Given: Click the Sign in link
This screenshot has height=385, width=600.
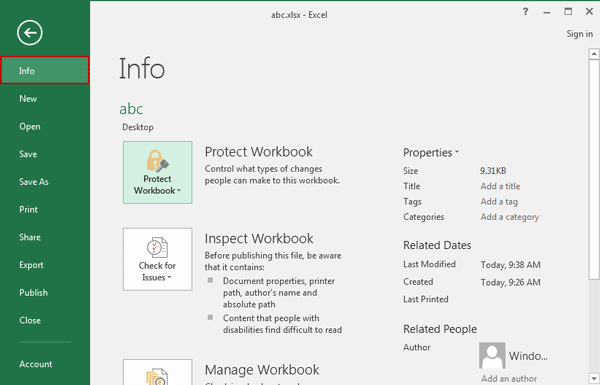Looking at the screenshot, I should pos(580,34).
